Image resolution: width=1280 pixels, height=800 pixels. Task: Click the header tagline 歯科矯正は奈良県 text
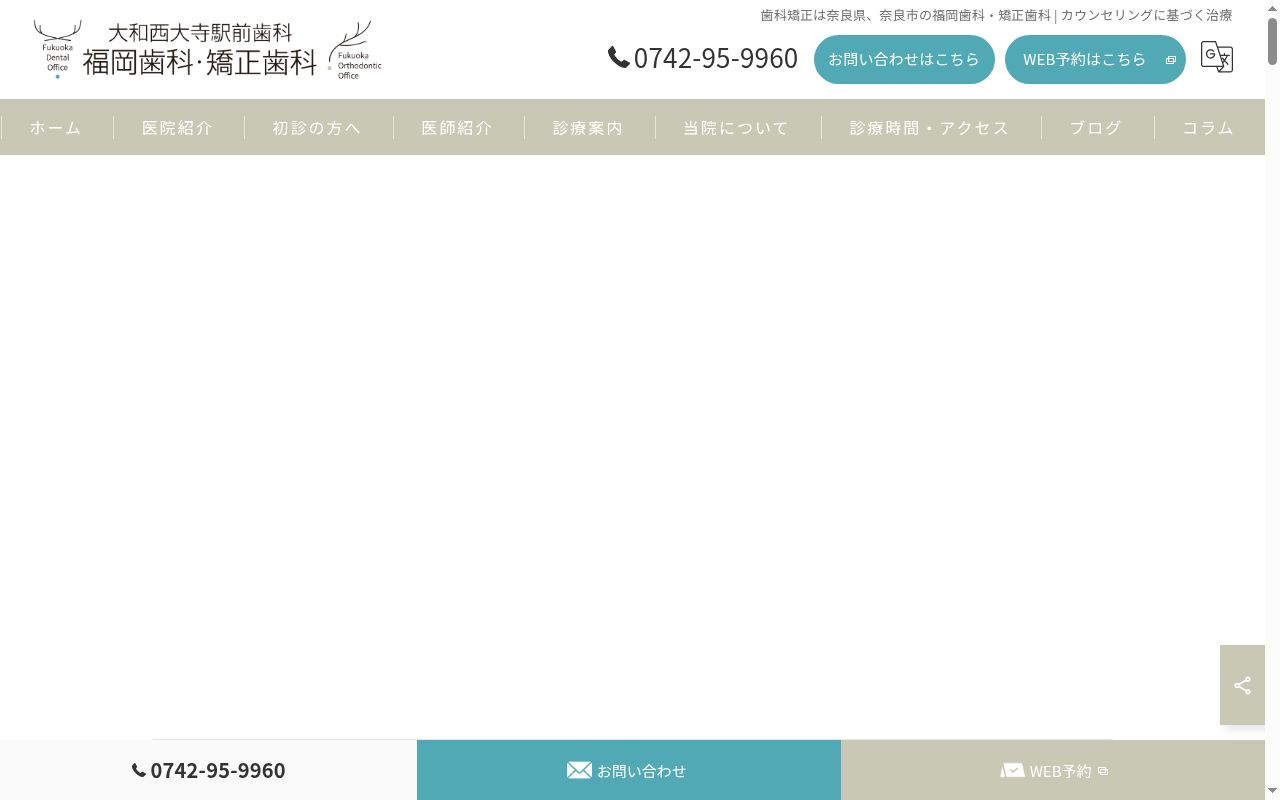pos(996,15)
